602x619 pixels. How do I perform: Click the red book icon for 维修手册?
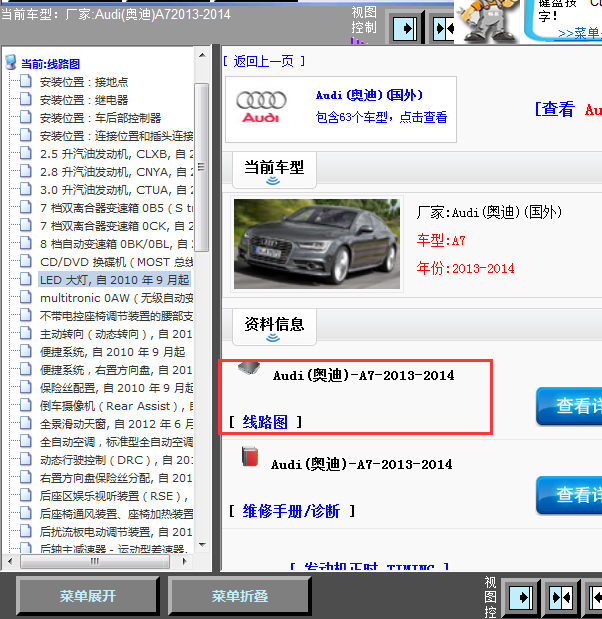tap(250, 456)
